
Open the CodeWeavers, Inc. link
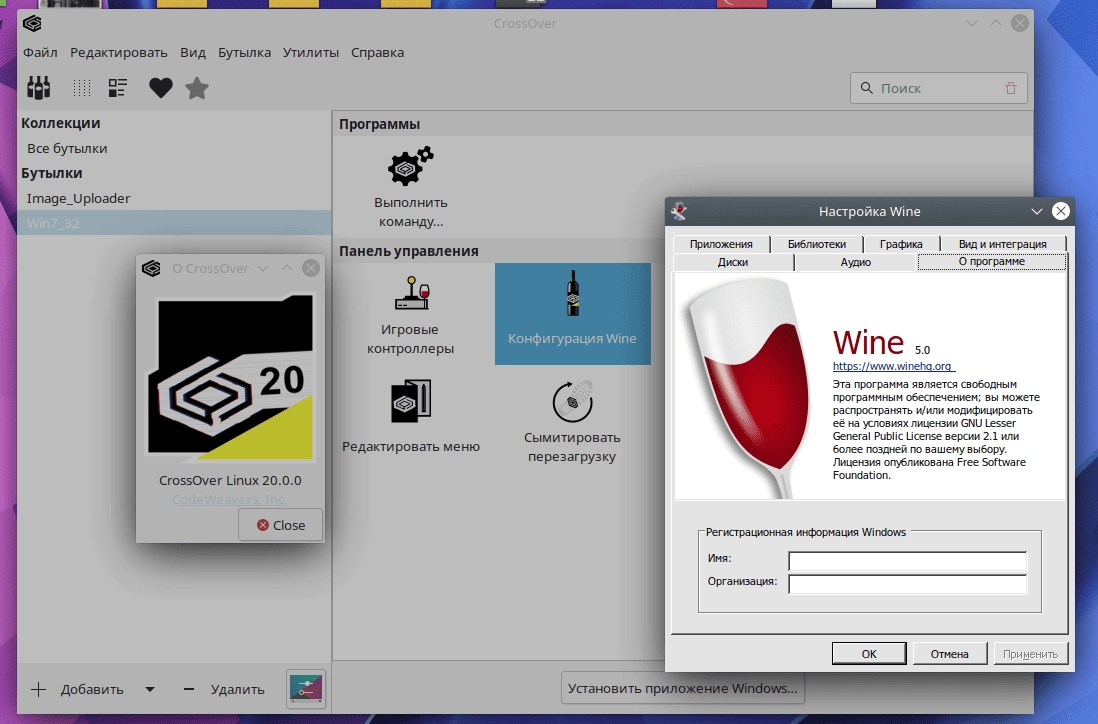(x=230, y=499)
